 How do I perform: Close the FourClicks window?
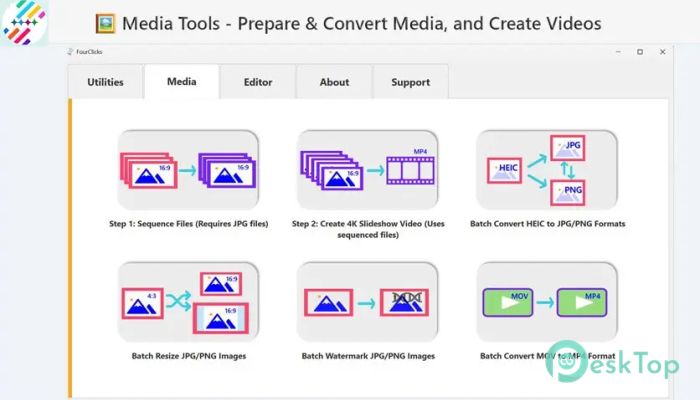coord(662,52)
